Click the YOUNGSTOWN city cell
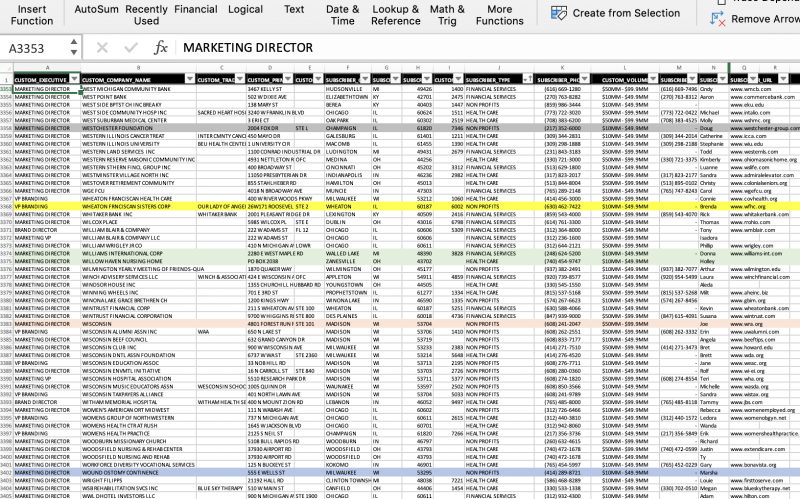Image resolution: width=800 pixels, height=499 pixels. (348, 285)
